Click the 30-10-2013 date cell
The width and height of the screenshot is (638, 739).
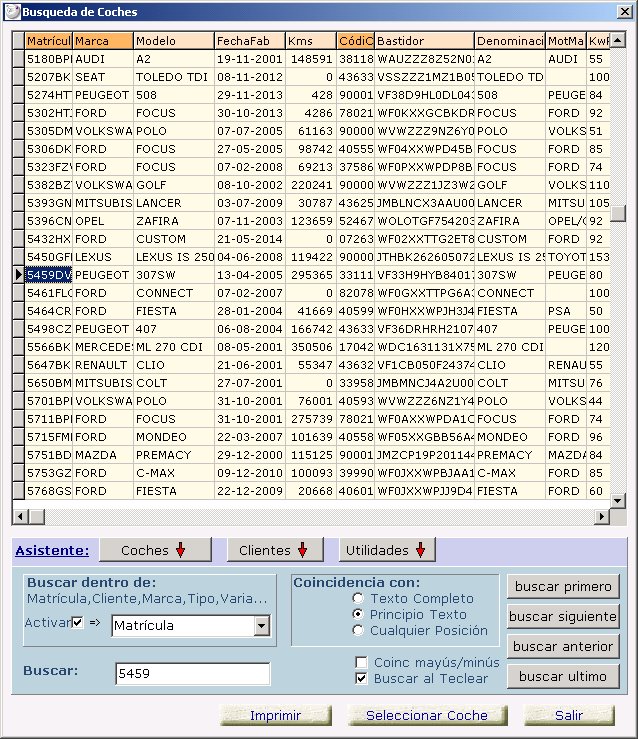tap(250, 113)
